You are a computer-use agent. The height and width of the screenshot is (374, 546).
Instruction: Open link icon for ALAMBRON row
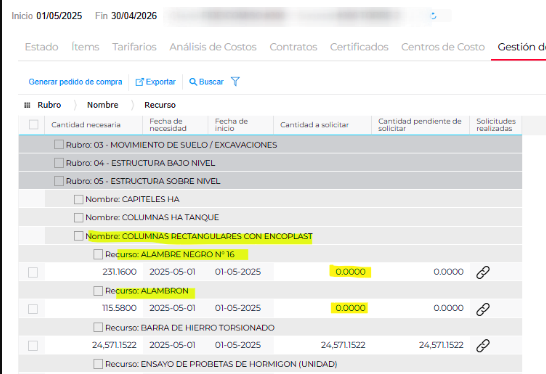point(483,309)
